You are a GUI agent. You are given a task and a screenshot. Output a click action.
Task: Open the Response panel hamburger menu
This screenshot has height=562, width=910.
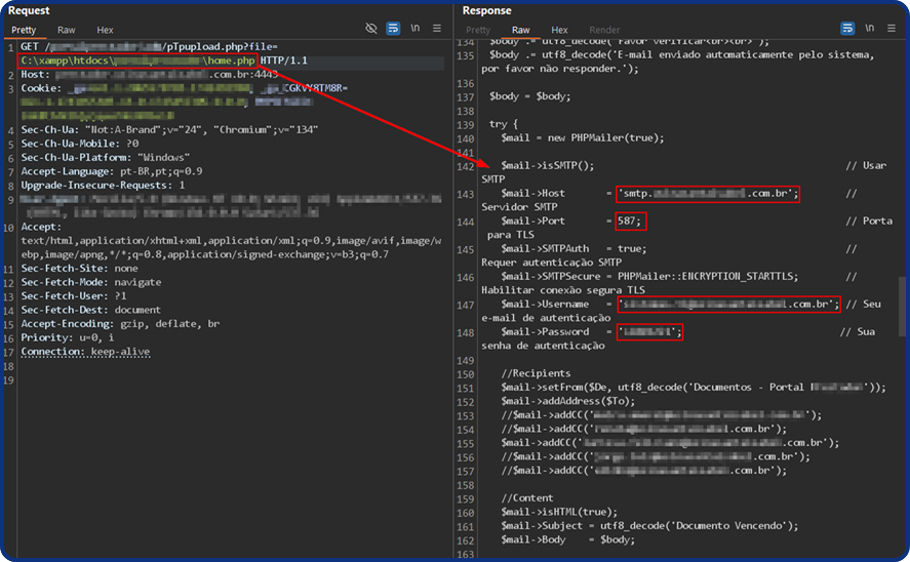pos(892,29)
